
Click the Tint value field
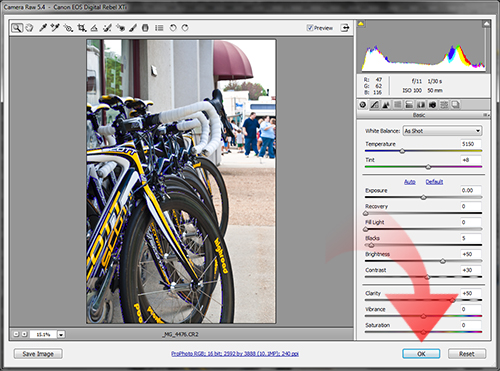click(x=471, y=160)
